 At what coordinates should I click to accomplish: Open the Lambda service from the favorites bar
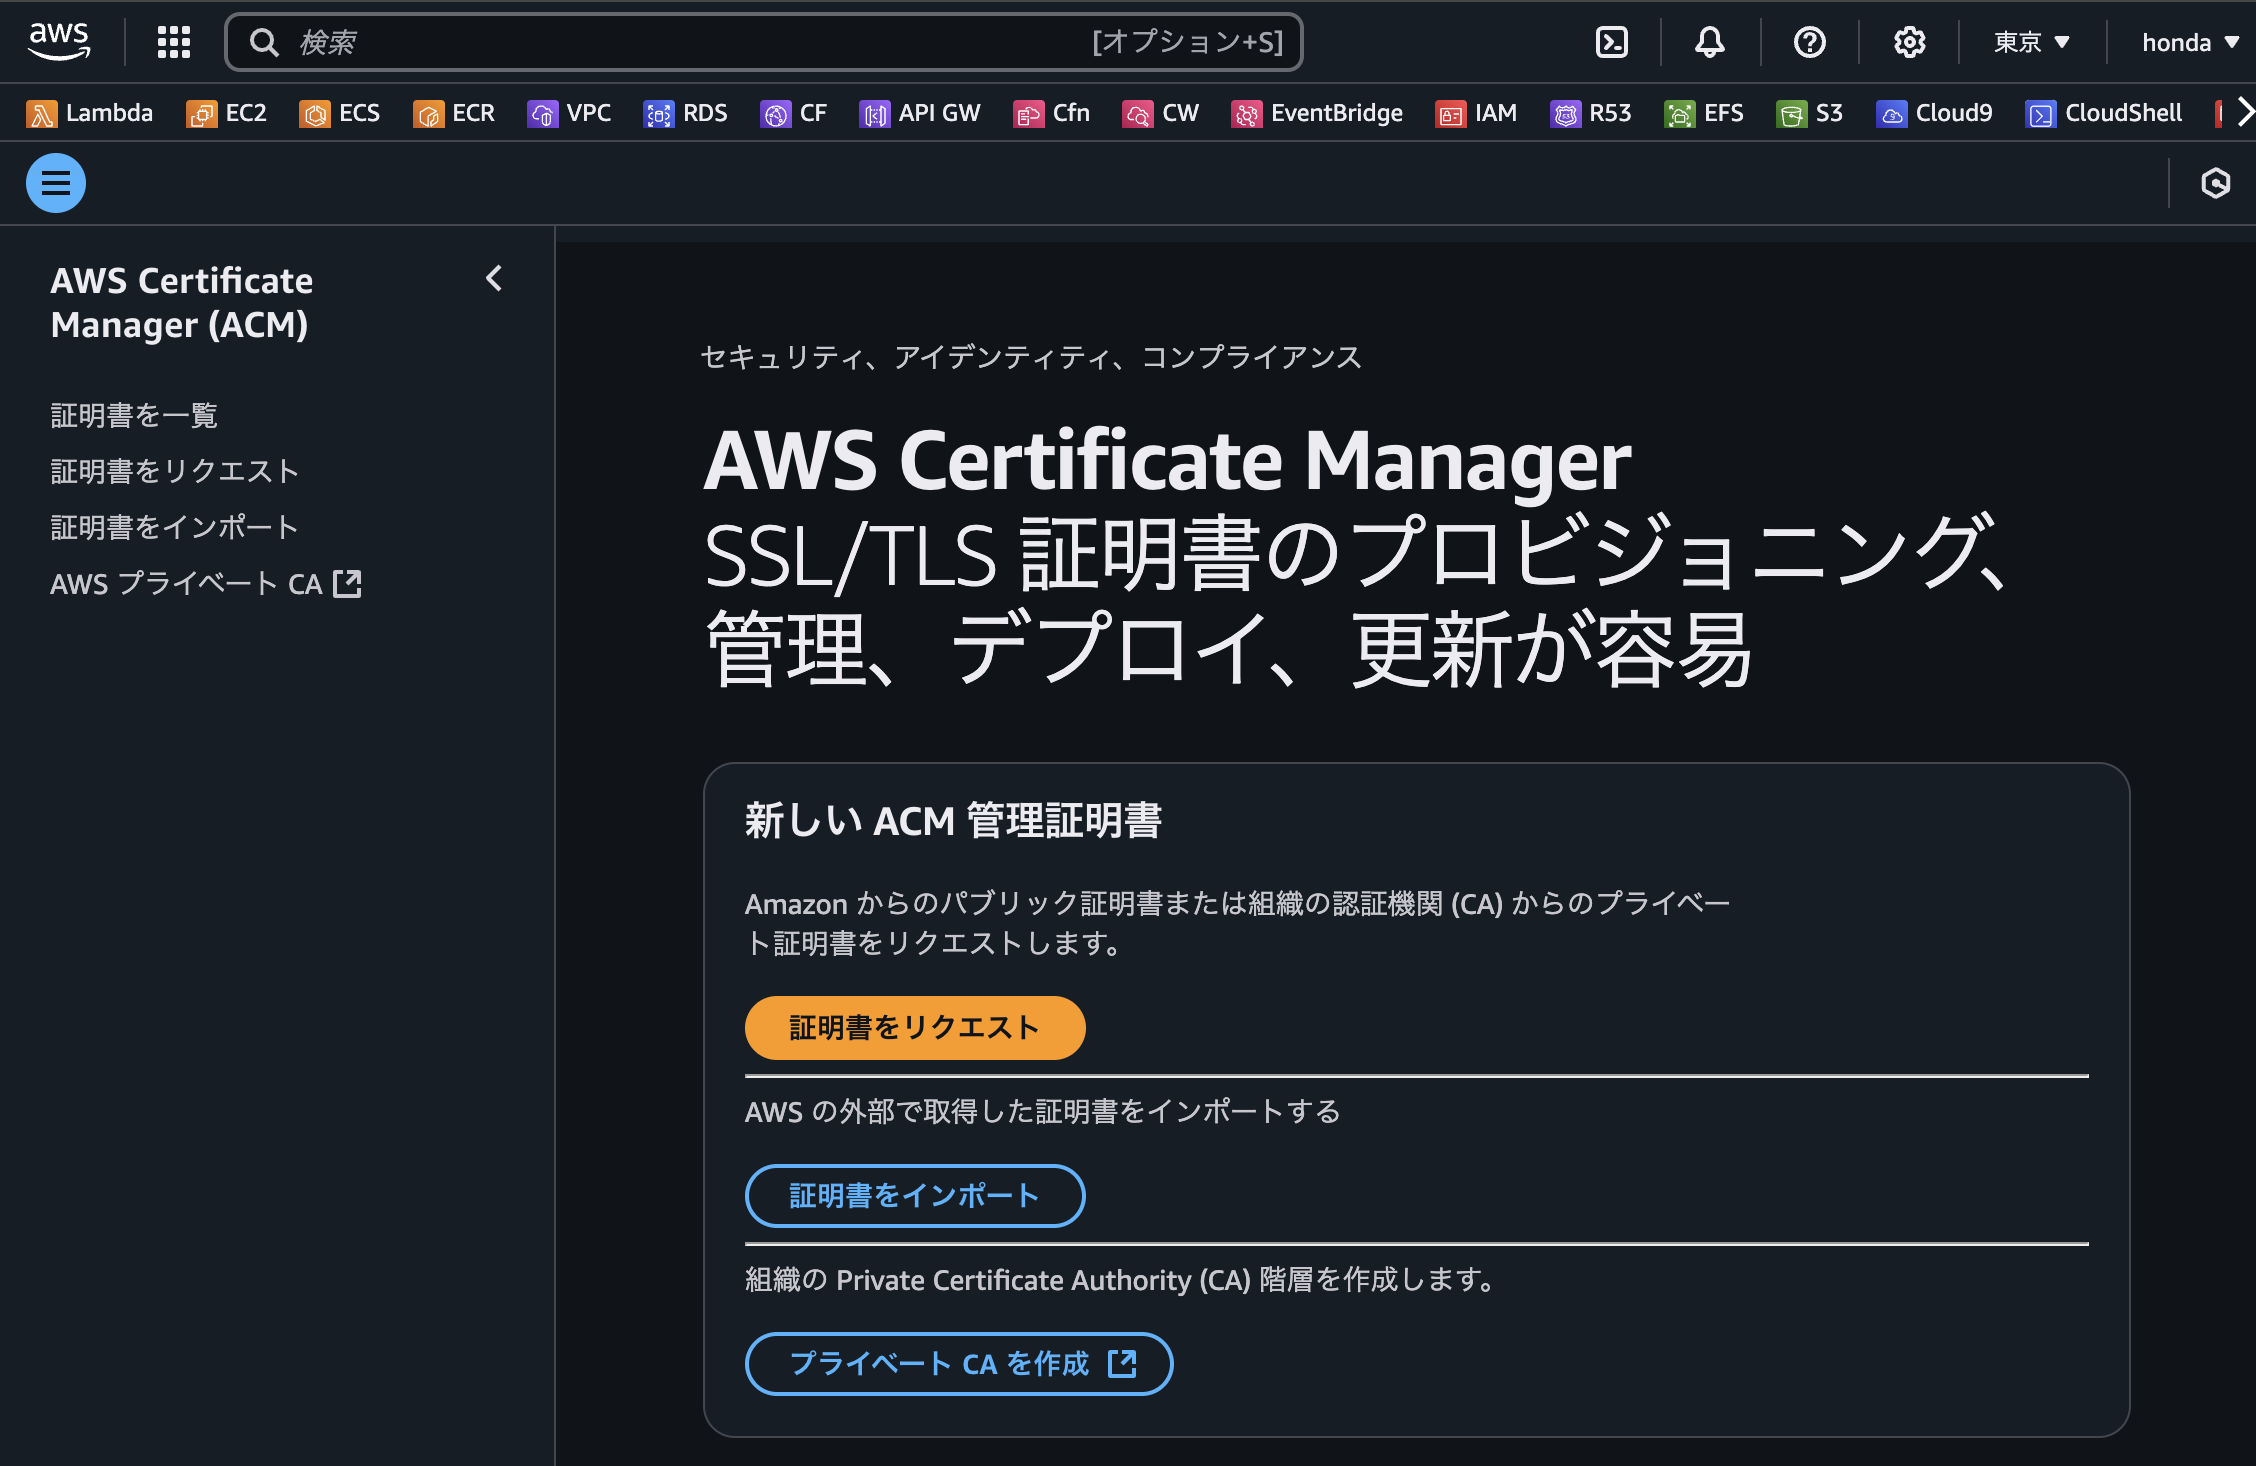point(90,113)
